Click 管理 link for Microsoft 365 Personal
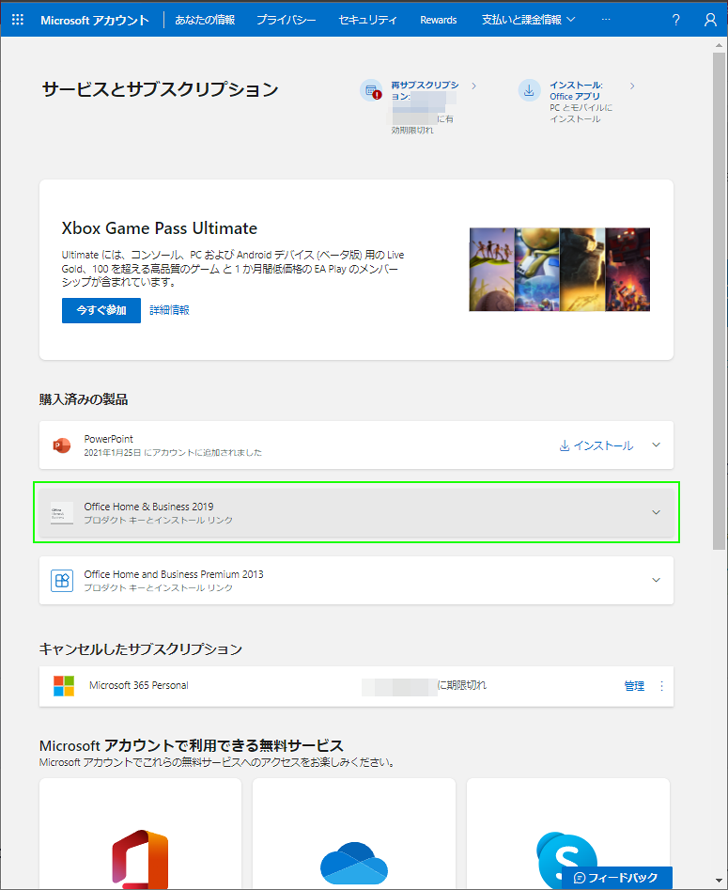 click(x=634, y=686)
